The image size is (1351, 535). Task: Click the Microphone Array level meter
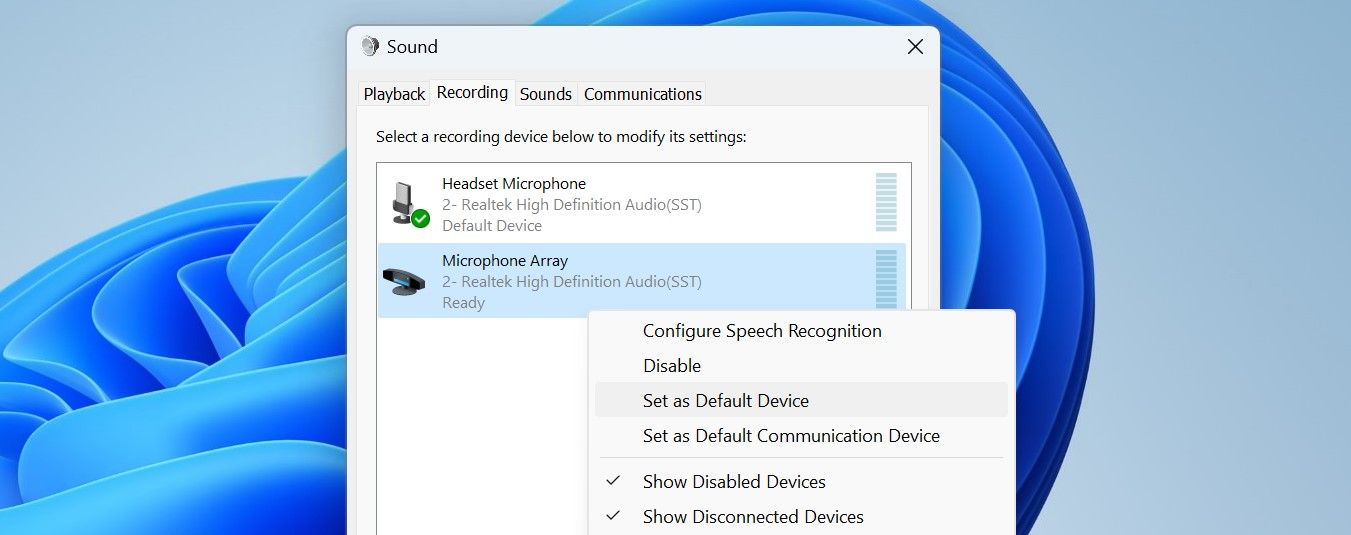click(886, 278)
